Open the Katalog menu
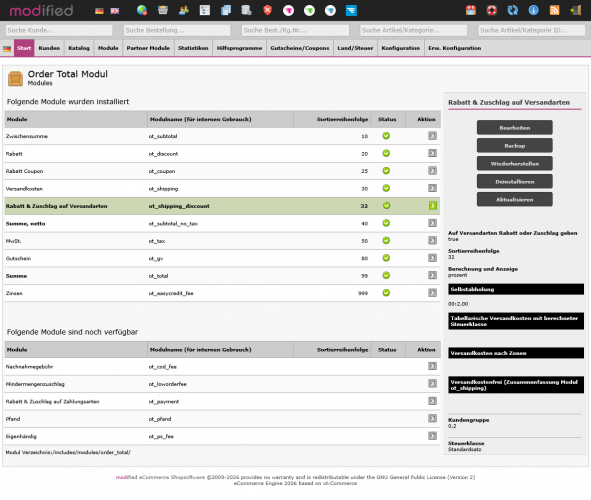This screenshot has height=500, width=591. click(x=79, y=48)
